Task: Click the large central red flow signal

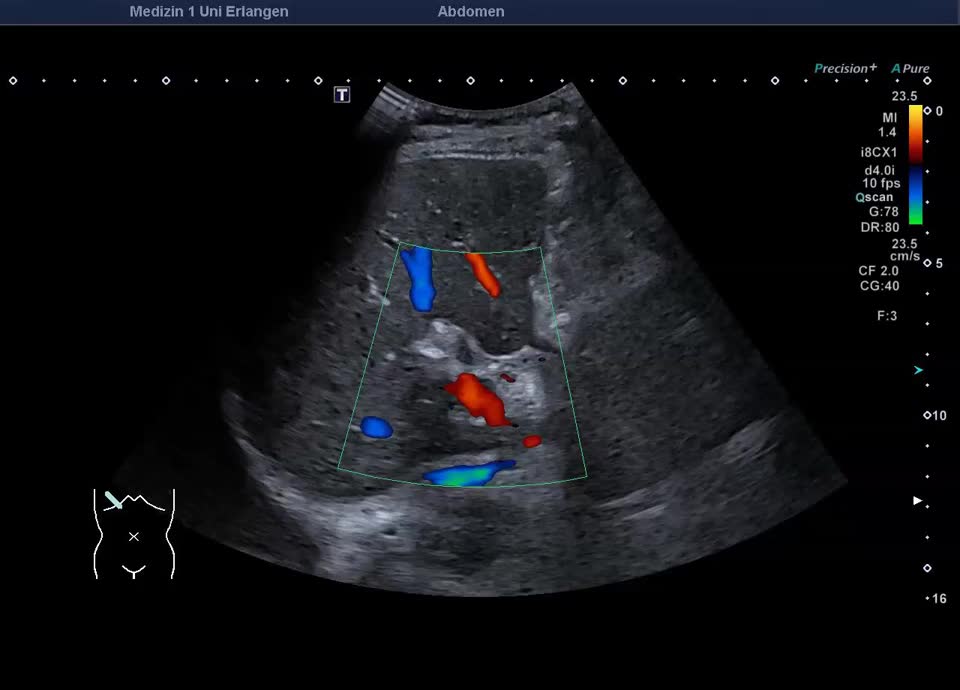Action: point(478,399)
